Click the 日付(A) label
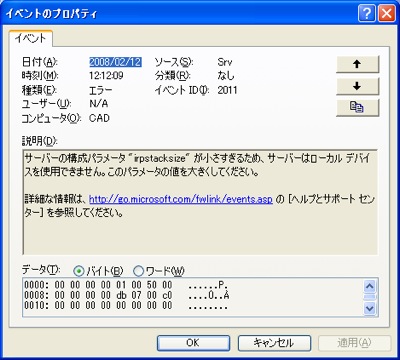Viewport: 400px width, 360px height. coord(40,62)
